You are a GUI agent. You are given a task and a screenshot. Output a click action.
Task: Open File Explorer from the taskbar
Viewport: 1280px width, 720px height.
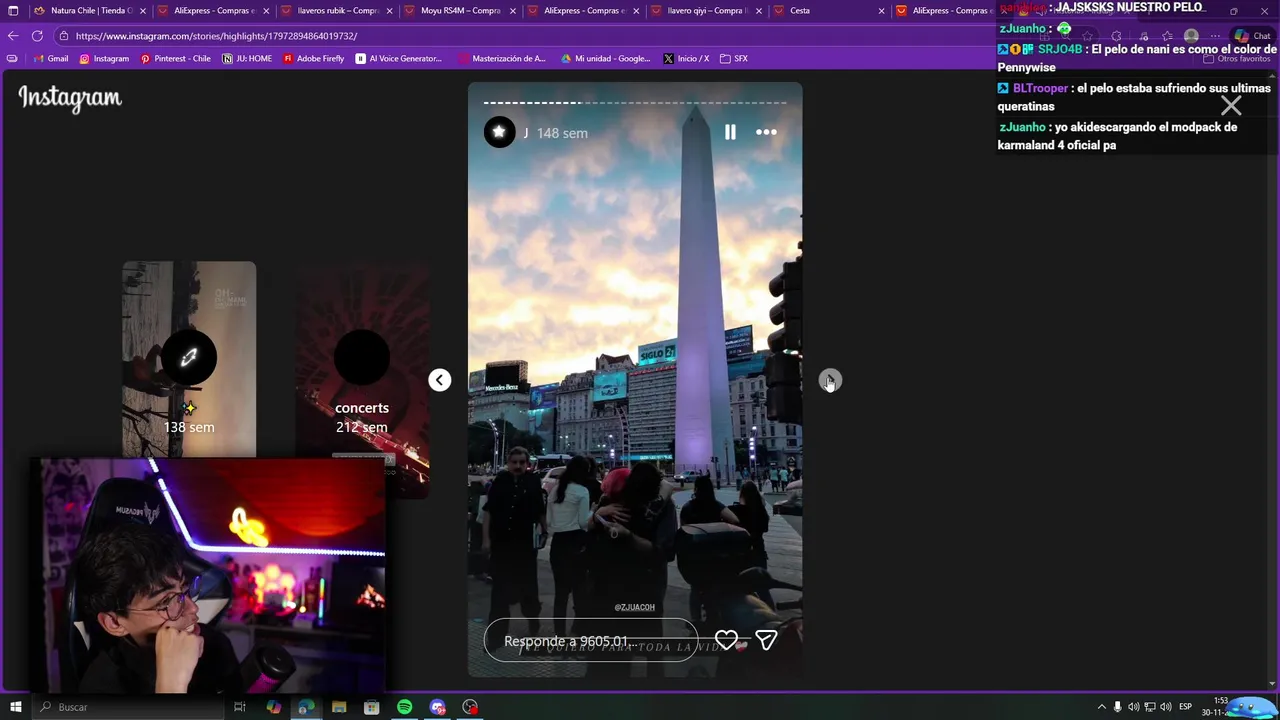[x=339, y=707]
